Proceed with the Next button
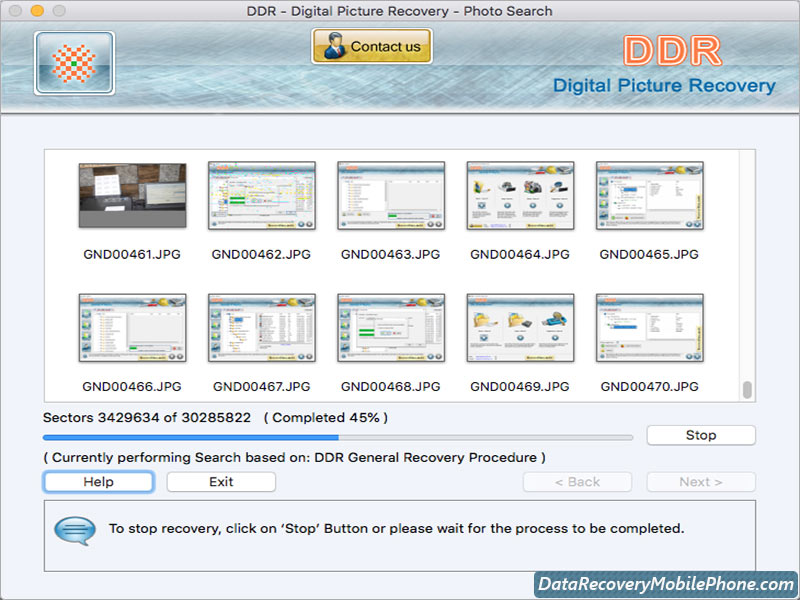 [x=700, y=481]
